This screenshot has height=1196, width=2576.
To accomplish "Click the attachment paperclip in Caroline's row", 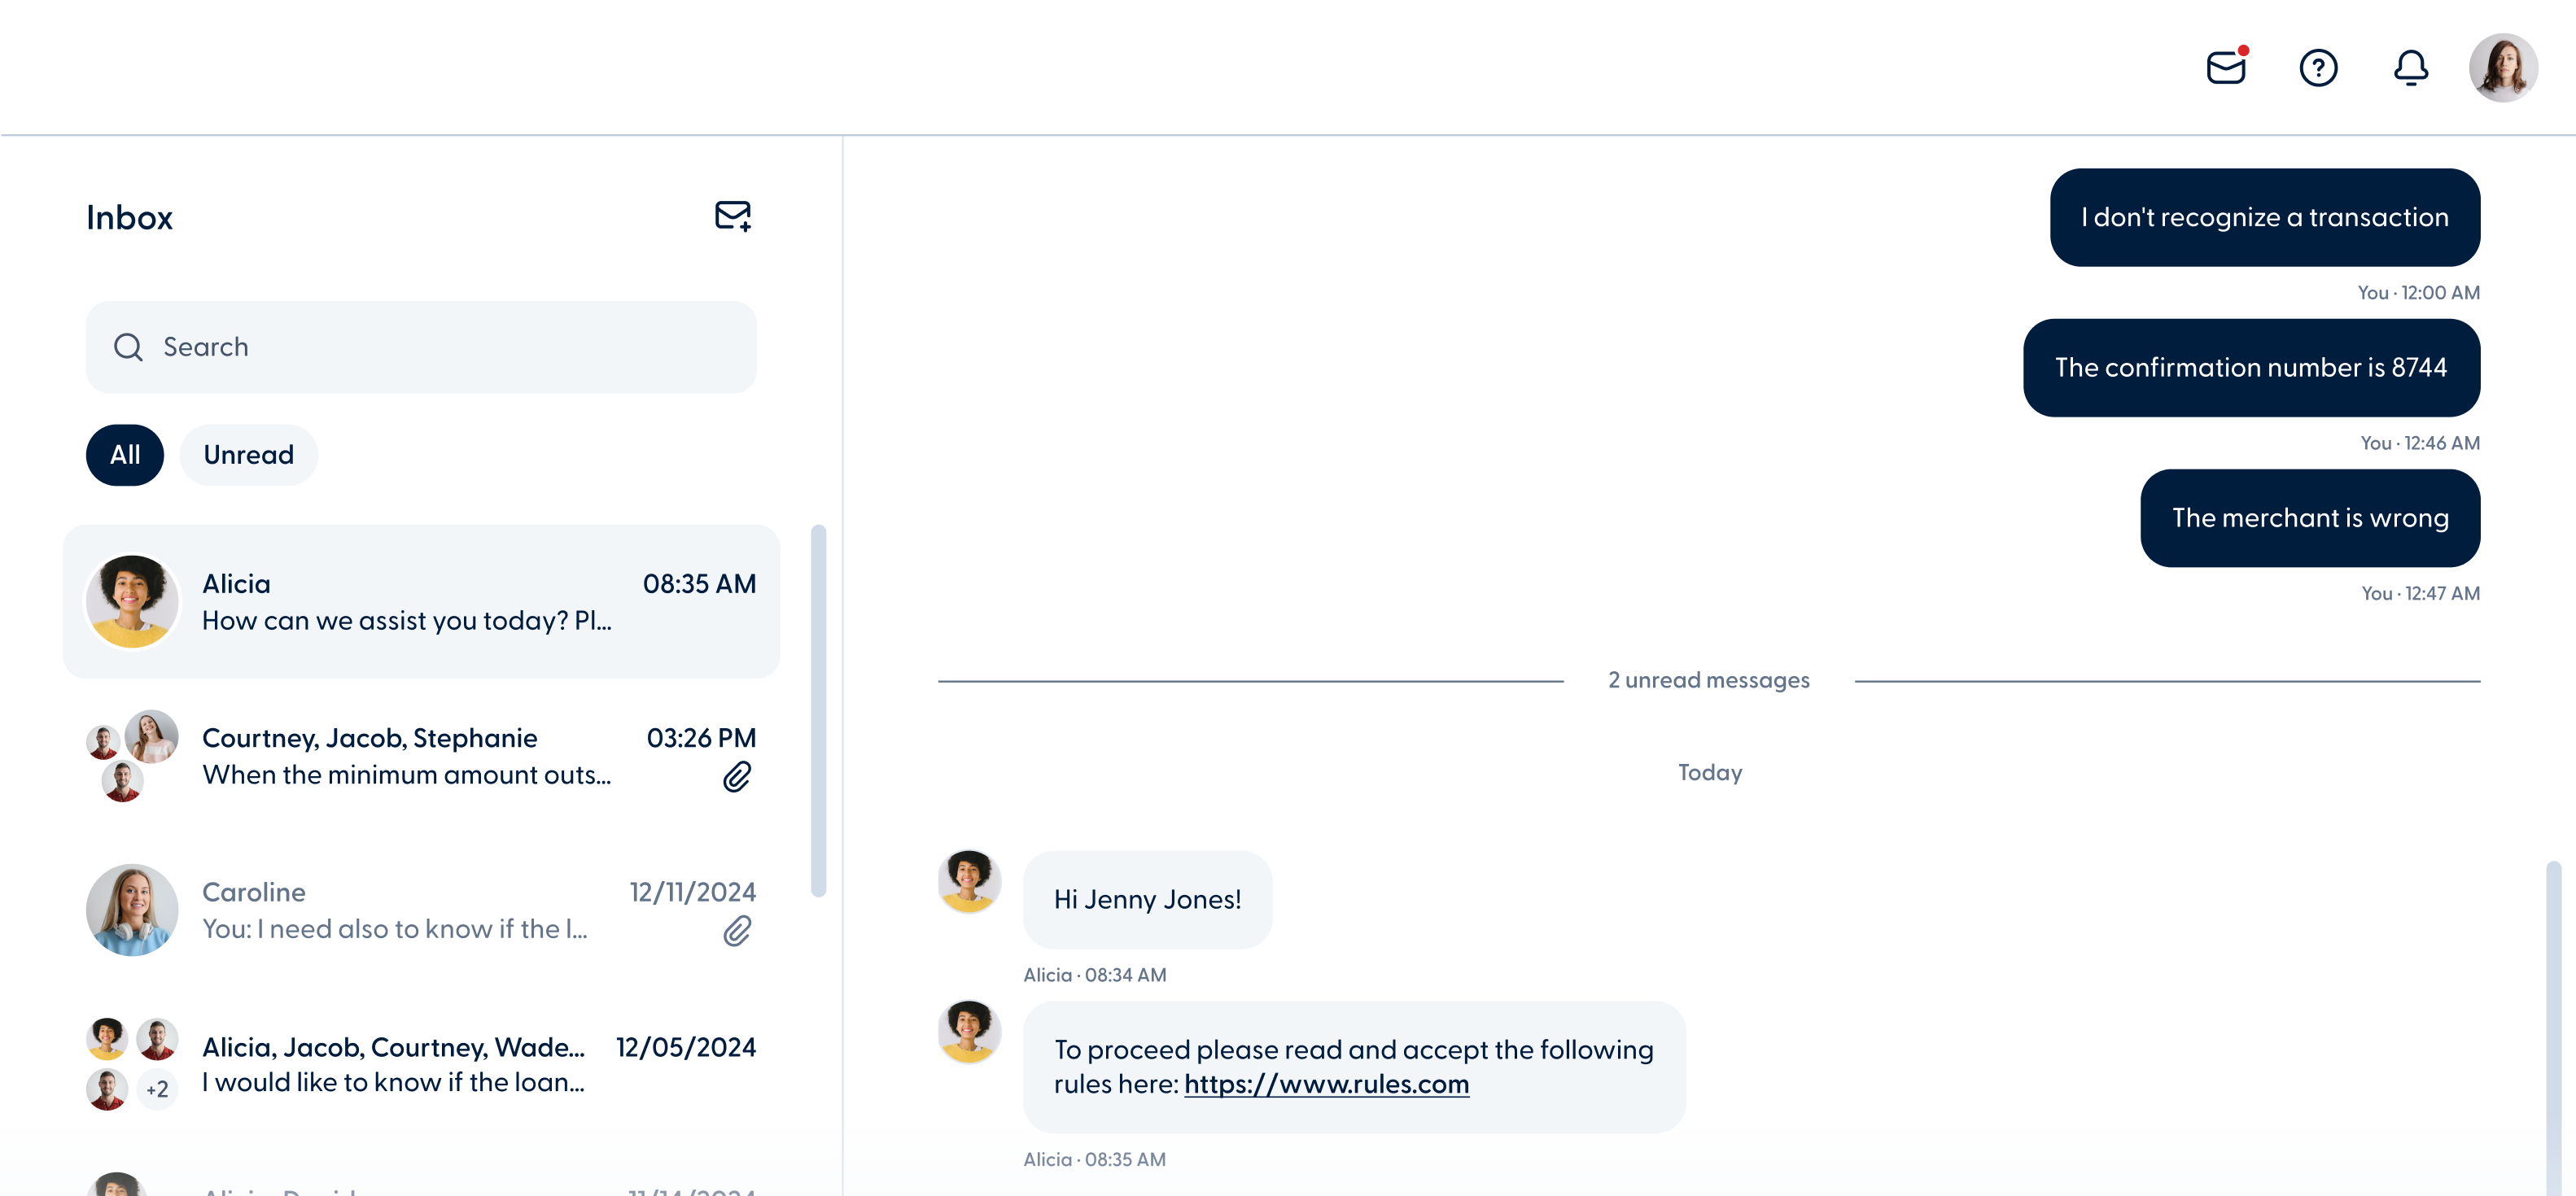I will [737, 931].
